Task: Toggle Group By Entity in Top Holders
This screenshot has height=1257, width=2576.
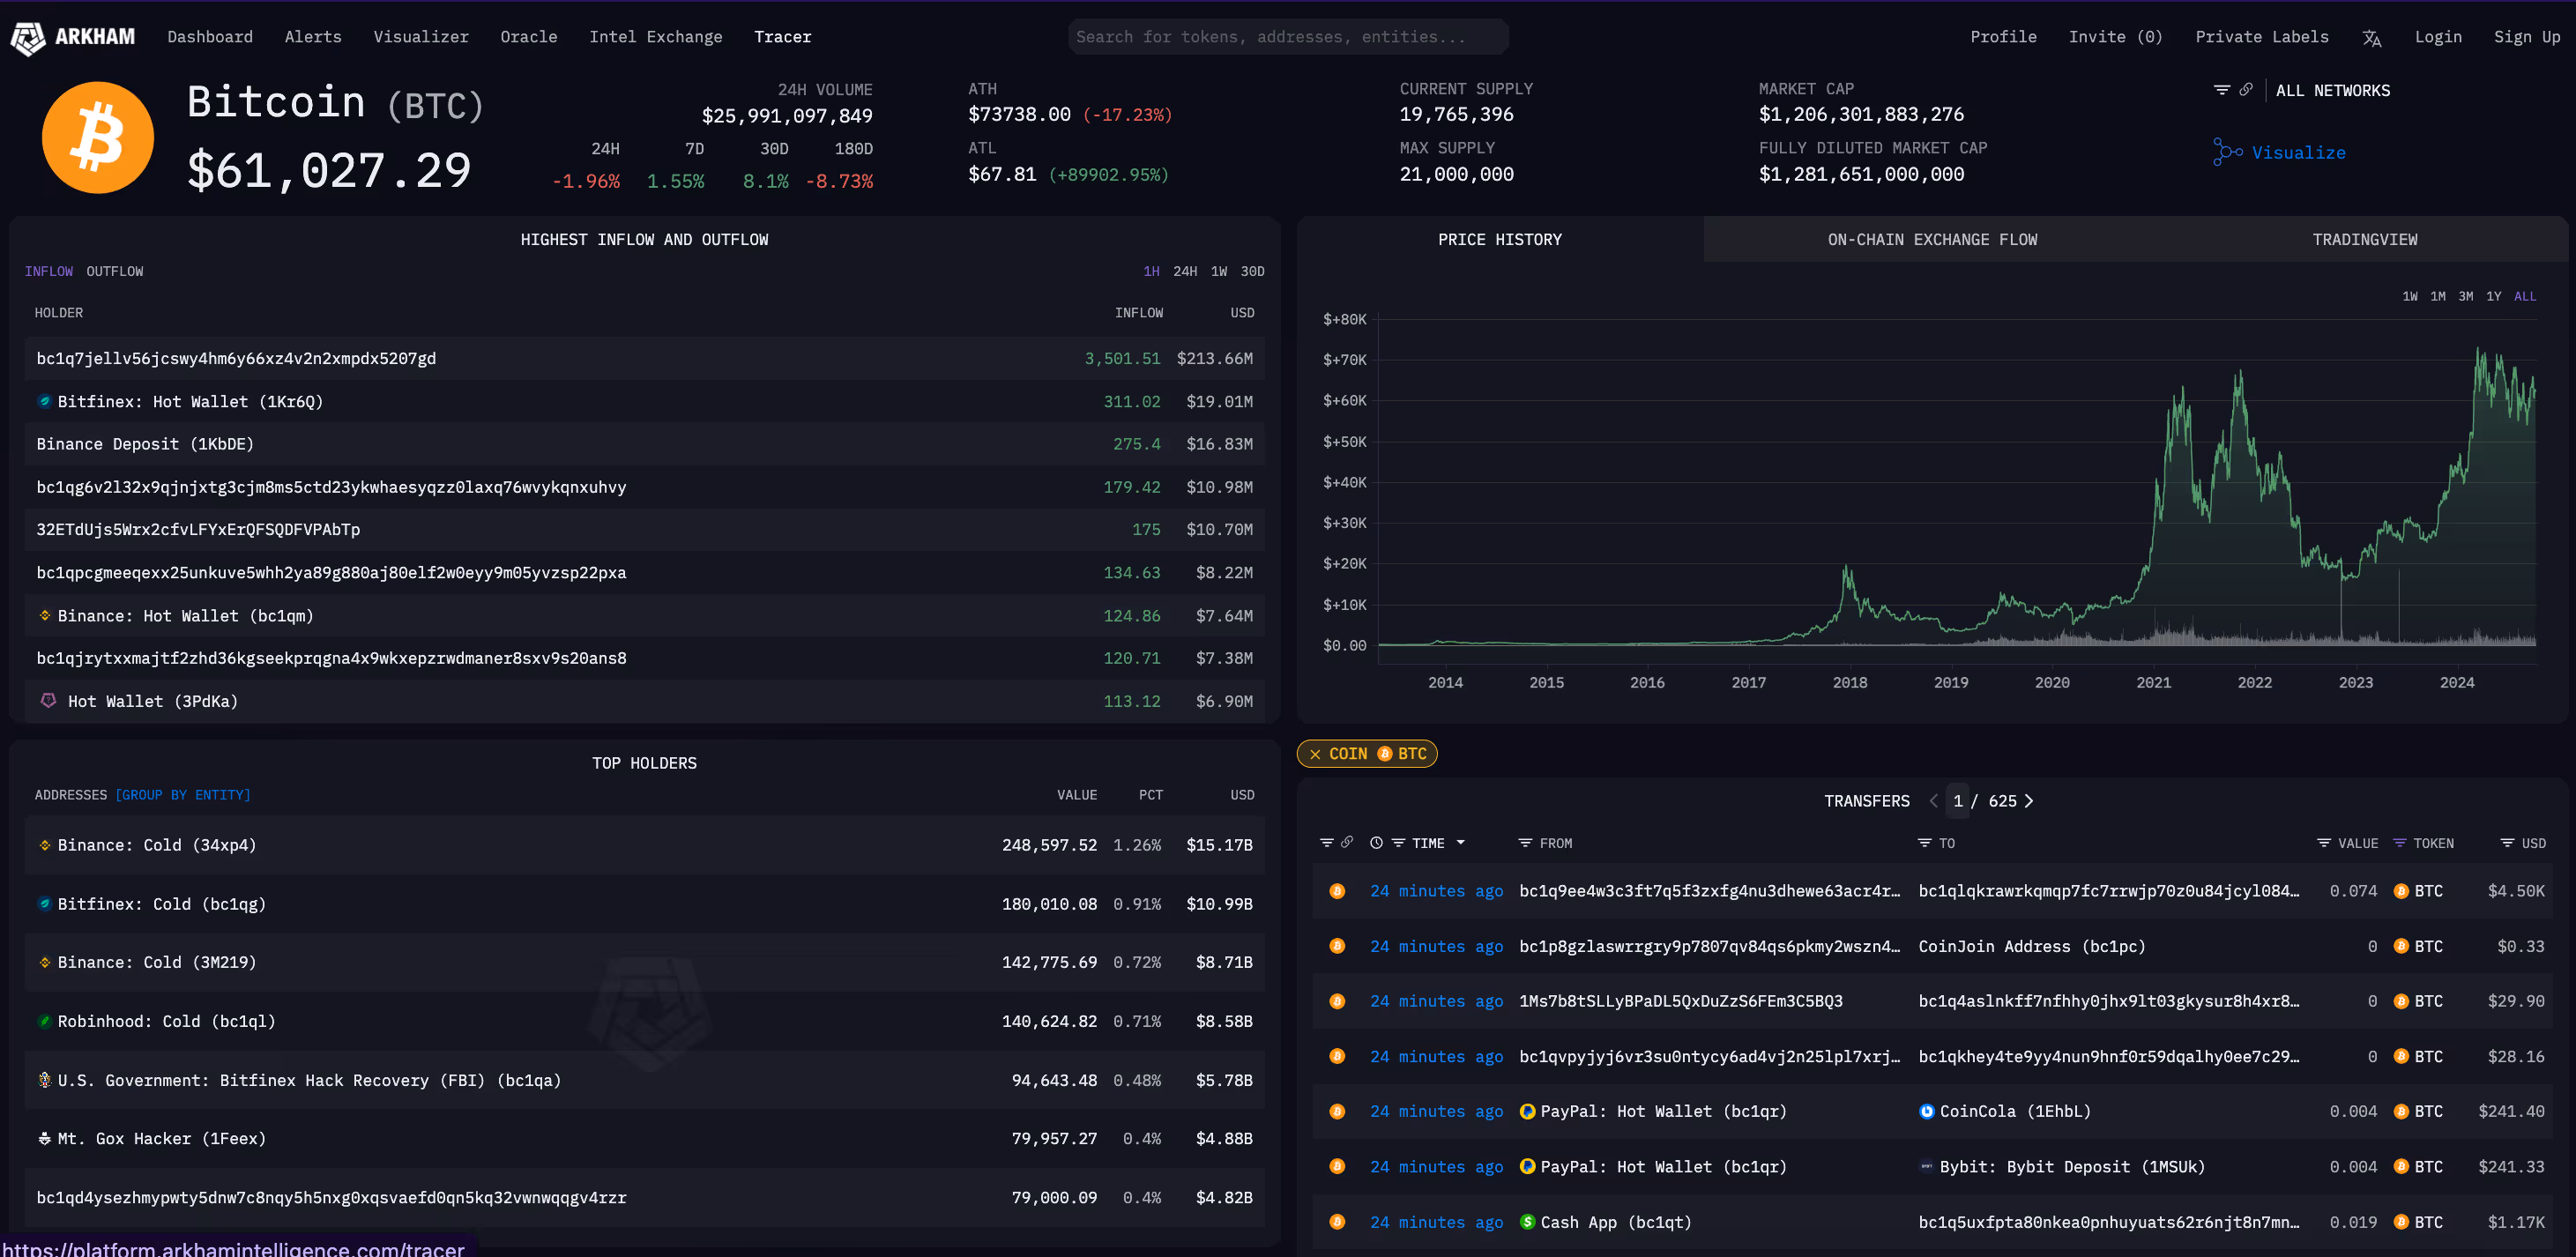Action: 183,795
